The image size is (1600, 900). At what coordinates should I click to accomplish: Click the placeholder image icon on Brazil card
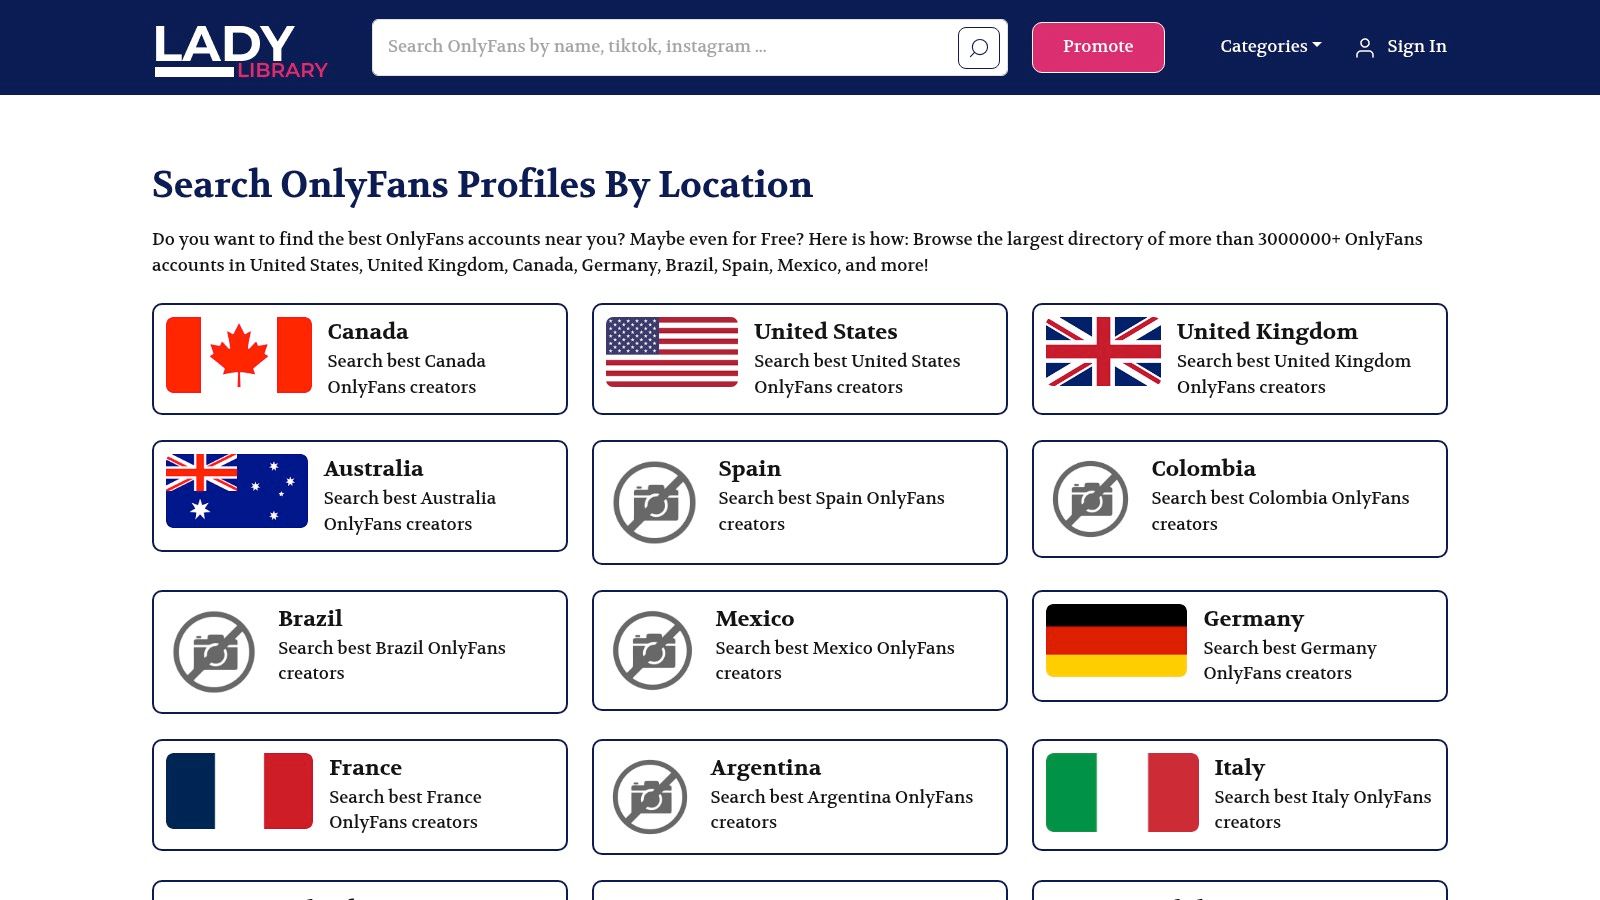coord(213,651)
